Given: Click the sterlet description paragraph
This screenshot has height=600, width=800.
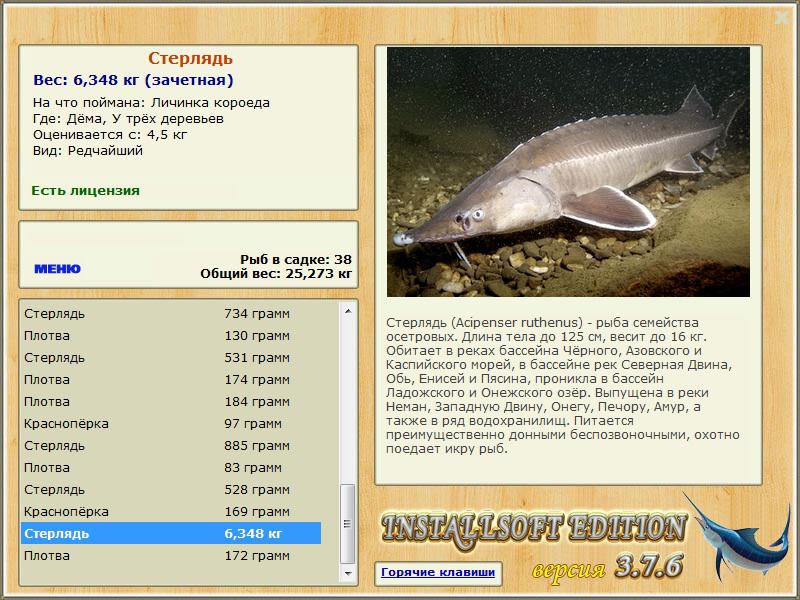Looking at the screenshot, I should point(563,386).
